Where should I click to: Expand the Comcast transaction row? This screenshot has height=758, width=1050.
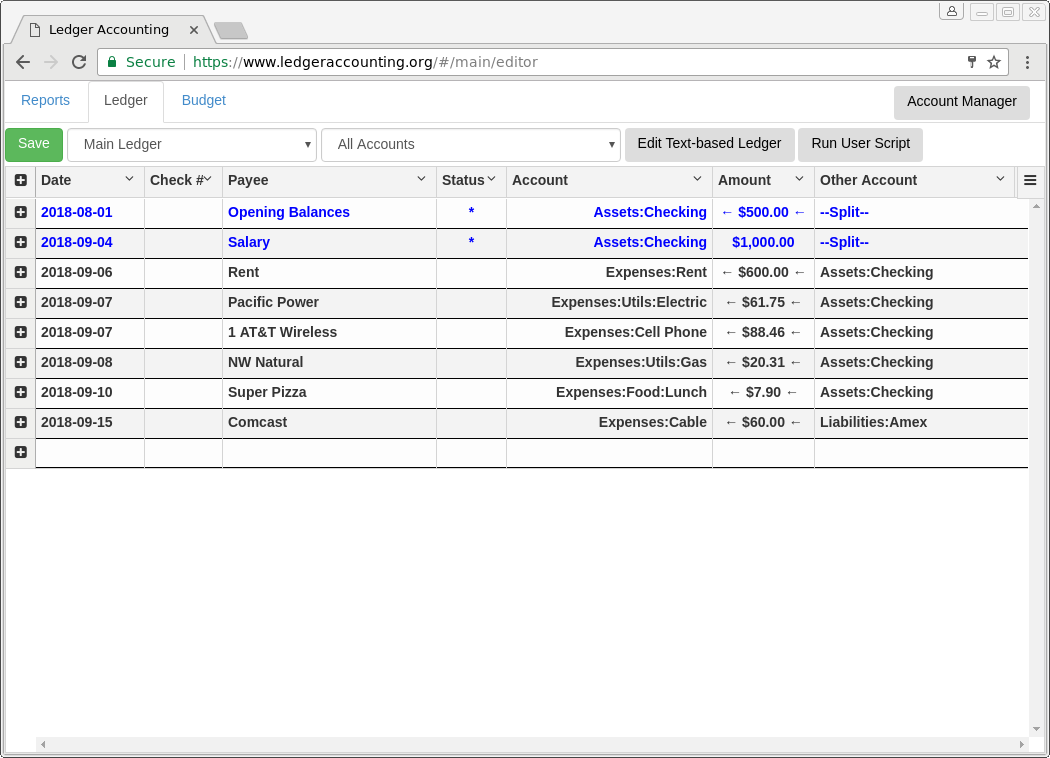click(x=21, y=422)
